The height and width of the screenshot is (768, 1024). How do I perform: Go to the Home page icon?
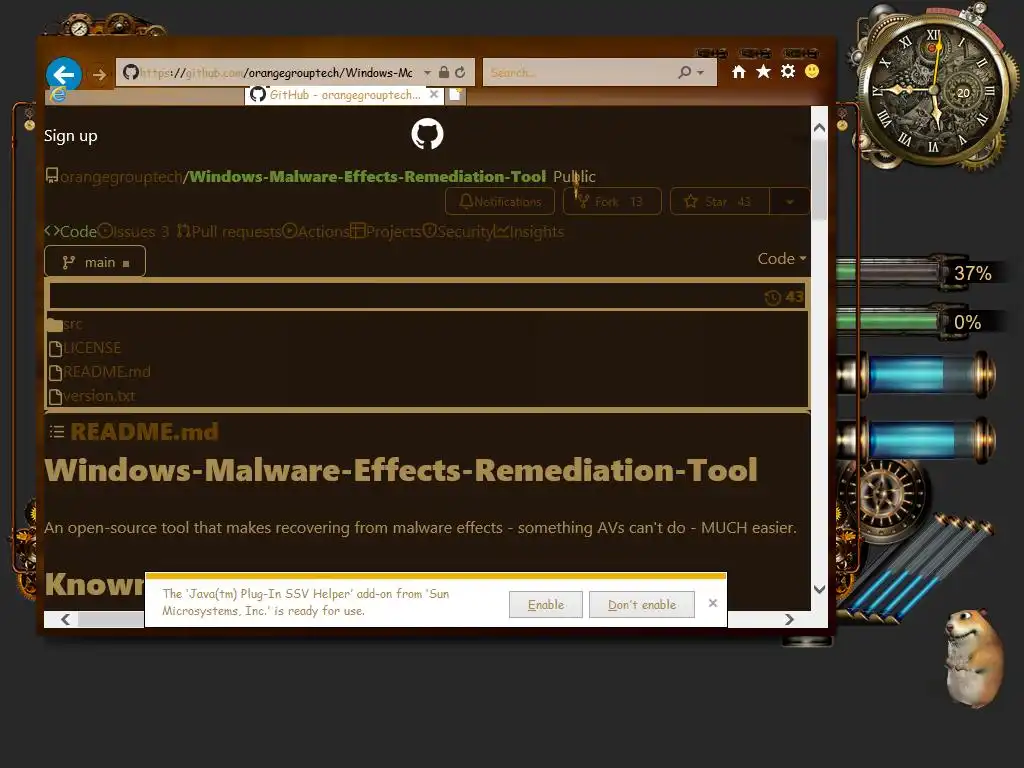point(739,72)
